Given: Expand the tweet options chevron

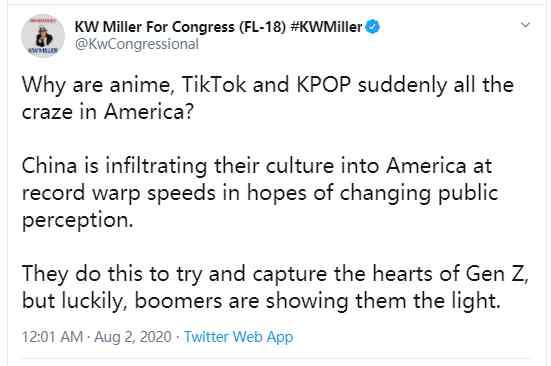Looking at the screenshot, I should [525, 25].
